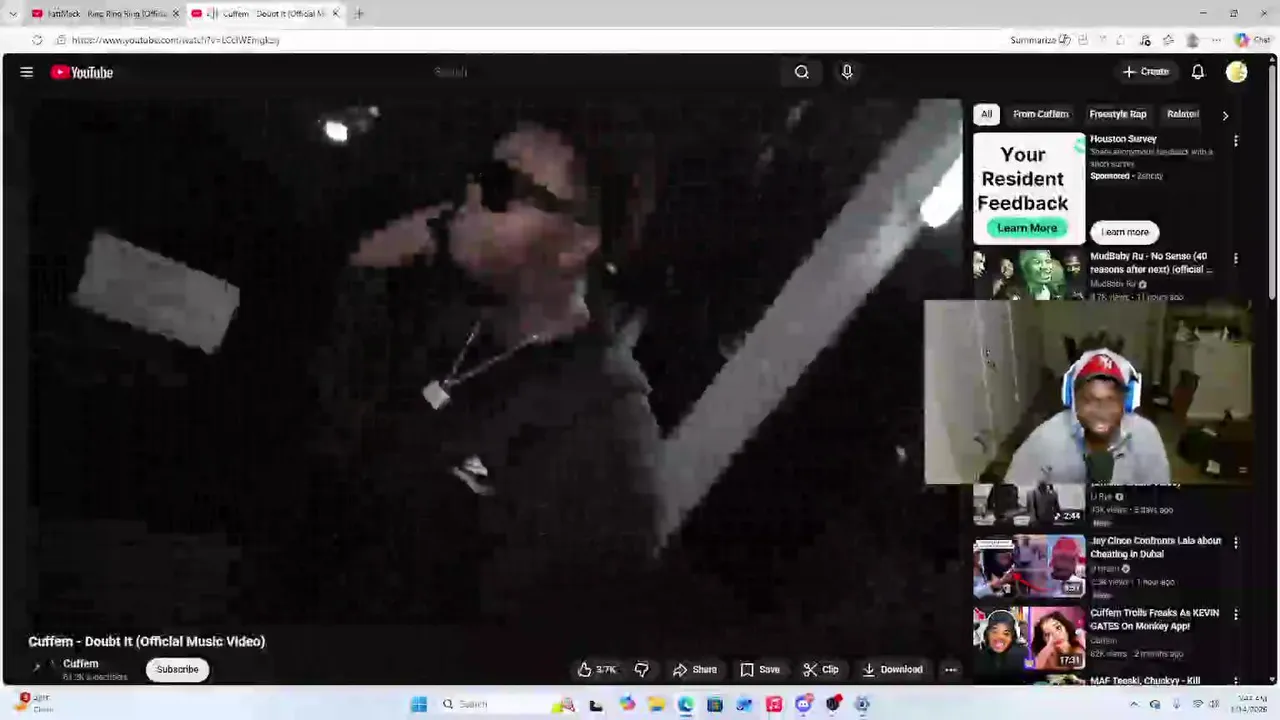Open the purple chat app with notification badge

(804, 704)
